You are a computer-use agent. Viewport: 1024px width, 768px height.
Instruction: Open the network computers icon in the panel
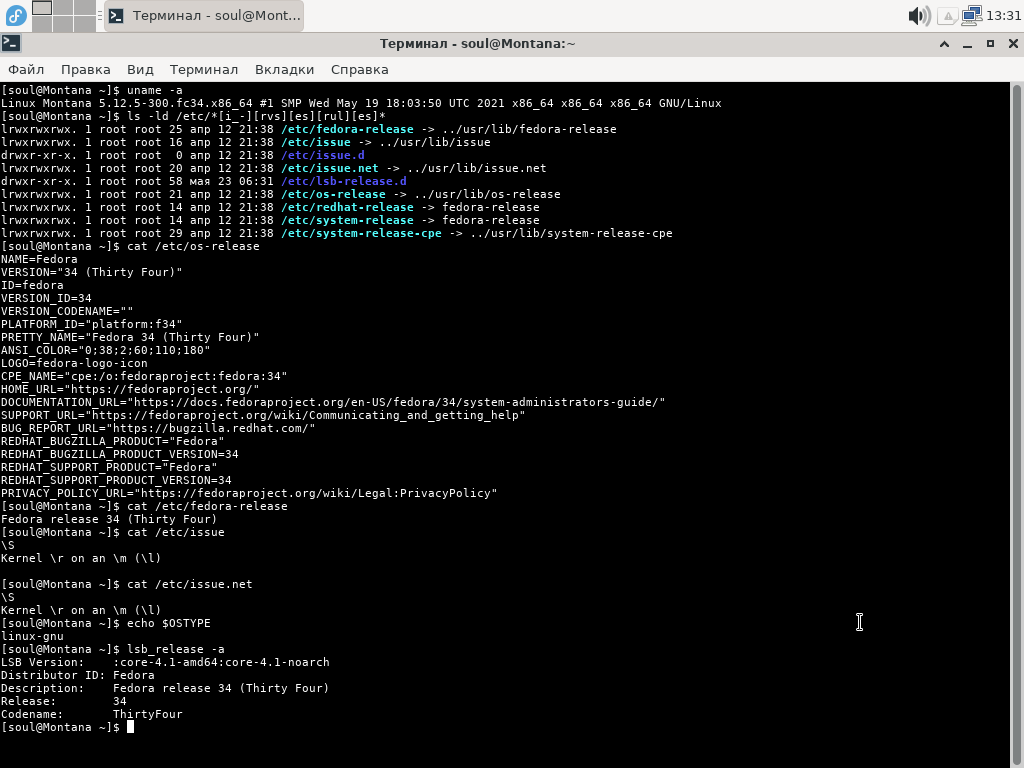tap(972, 16)
